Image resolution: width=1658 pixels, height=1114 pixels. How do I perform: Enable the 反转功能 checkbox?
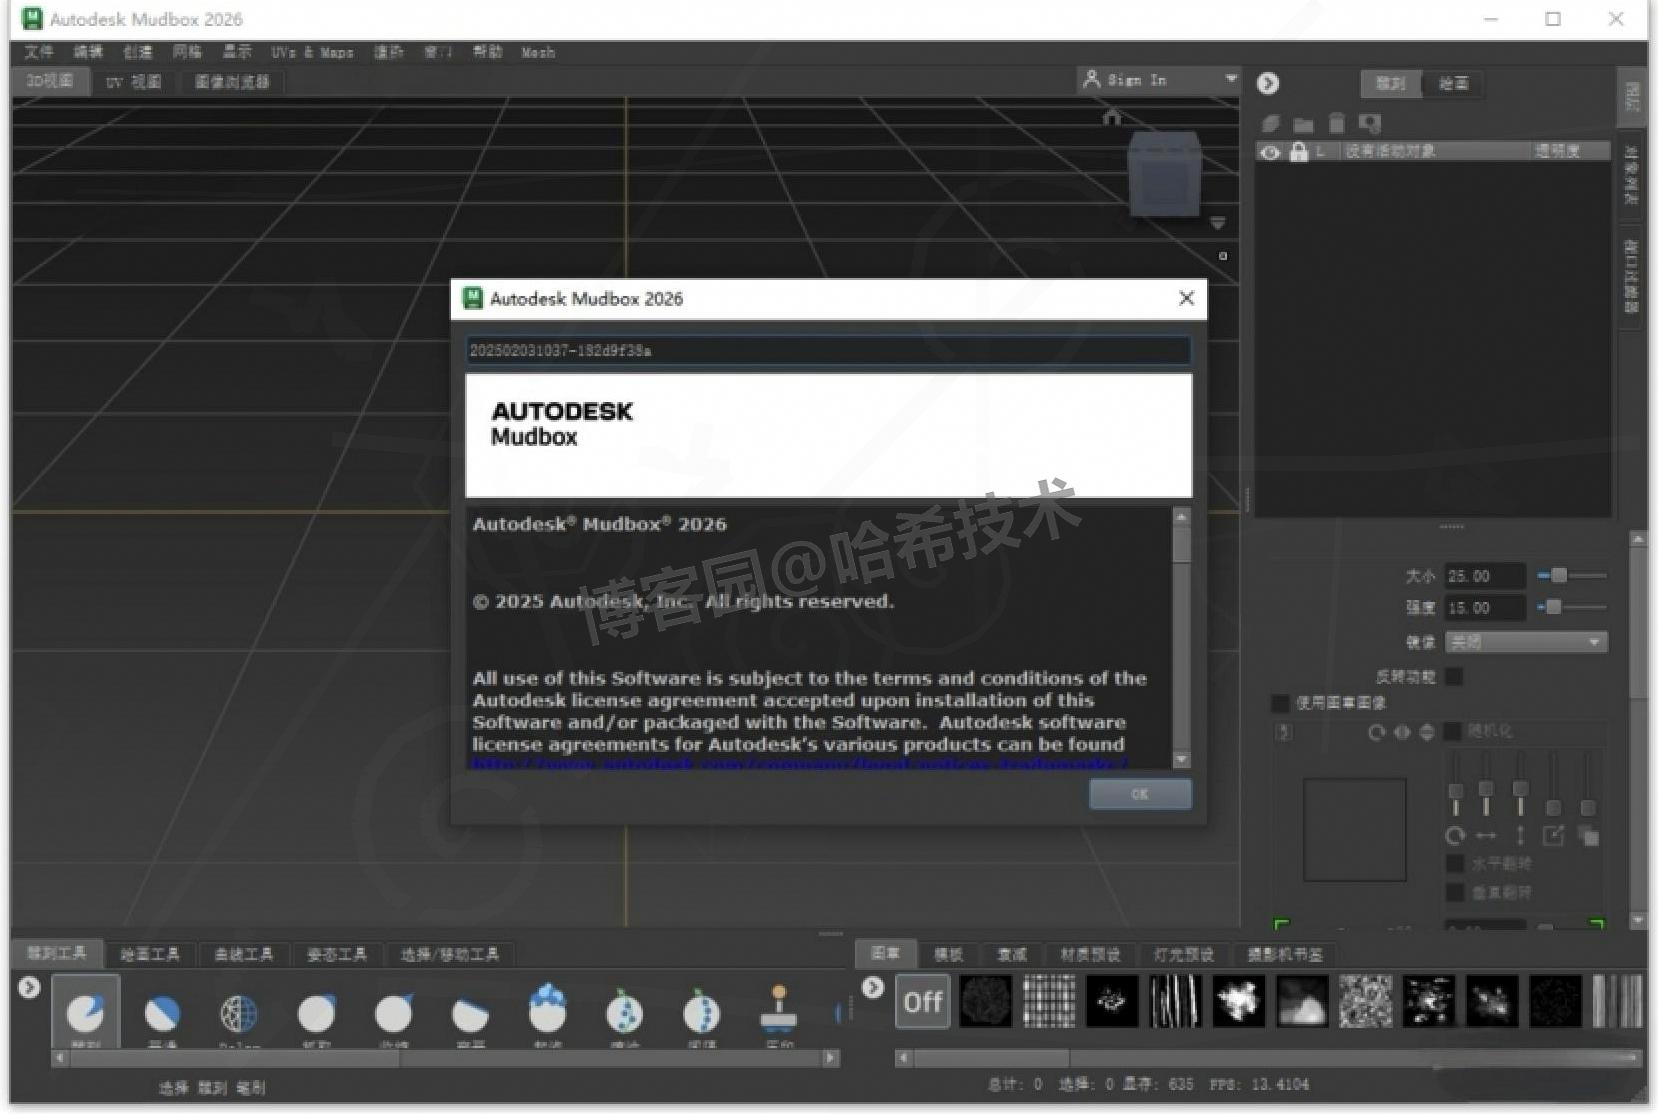point(1452,676)
